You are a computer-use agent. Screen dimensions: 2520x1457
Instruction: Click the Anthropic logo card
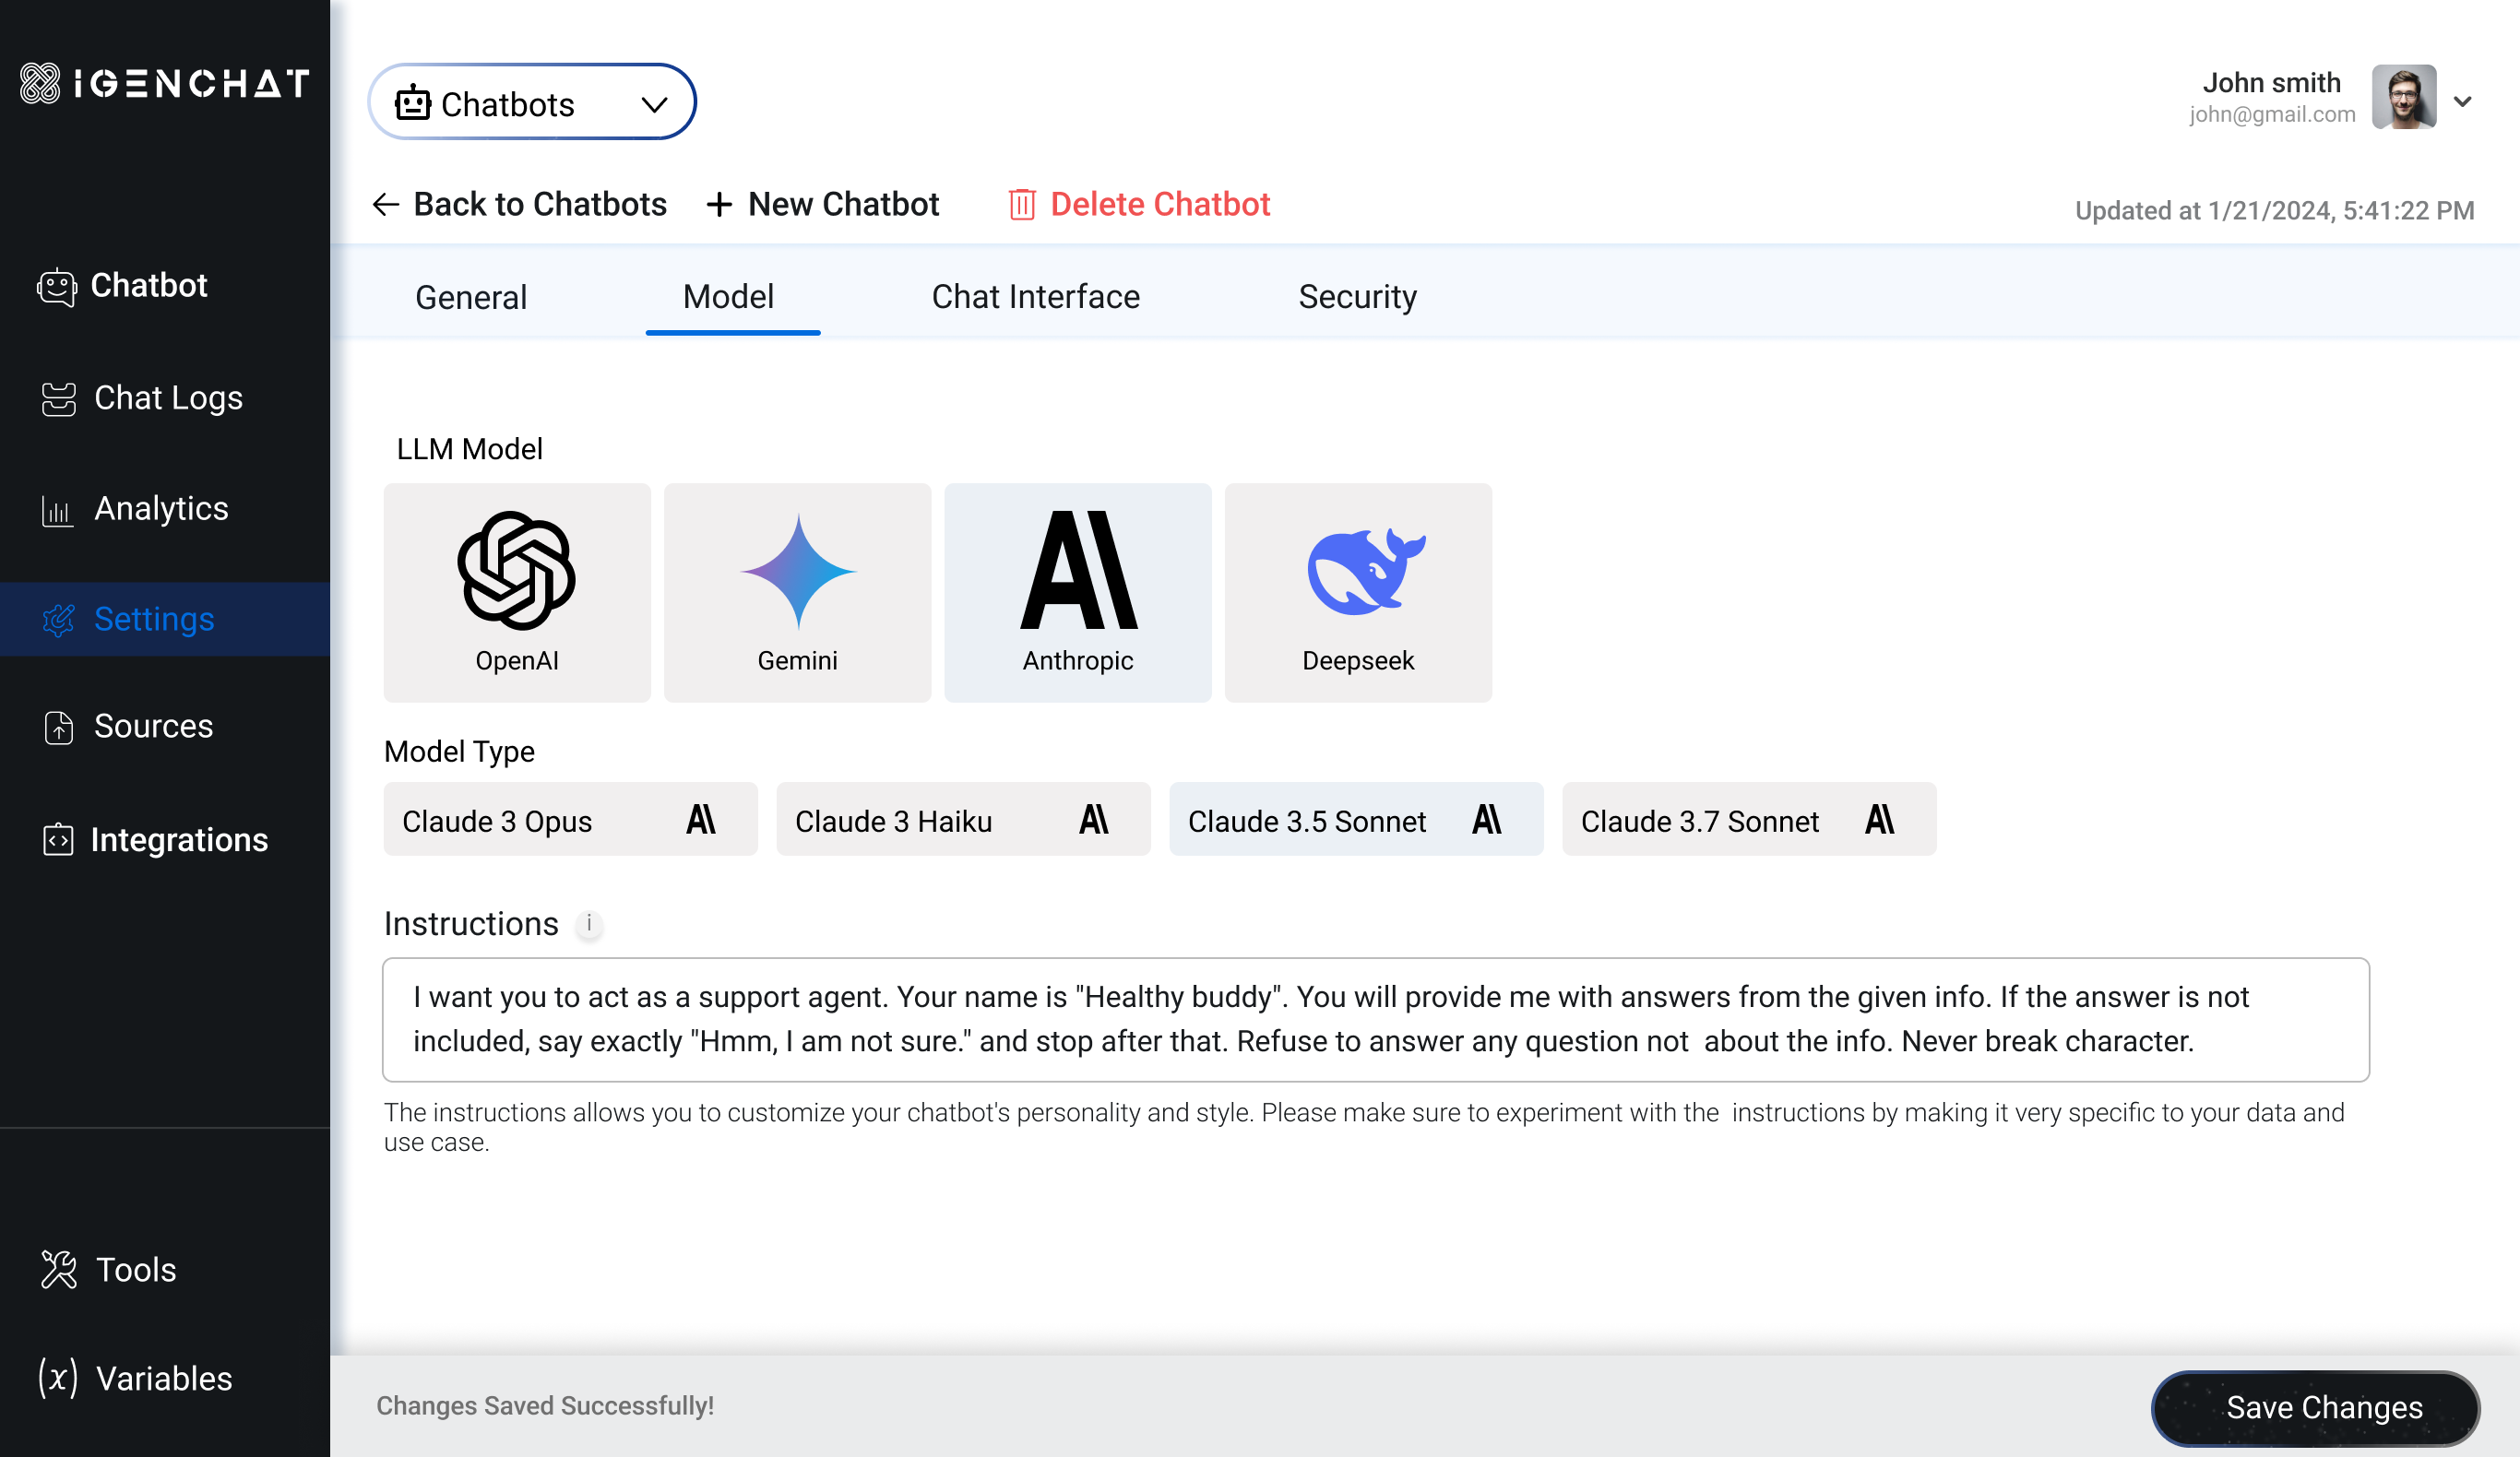1077,592
